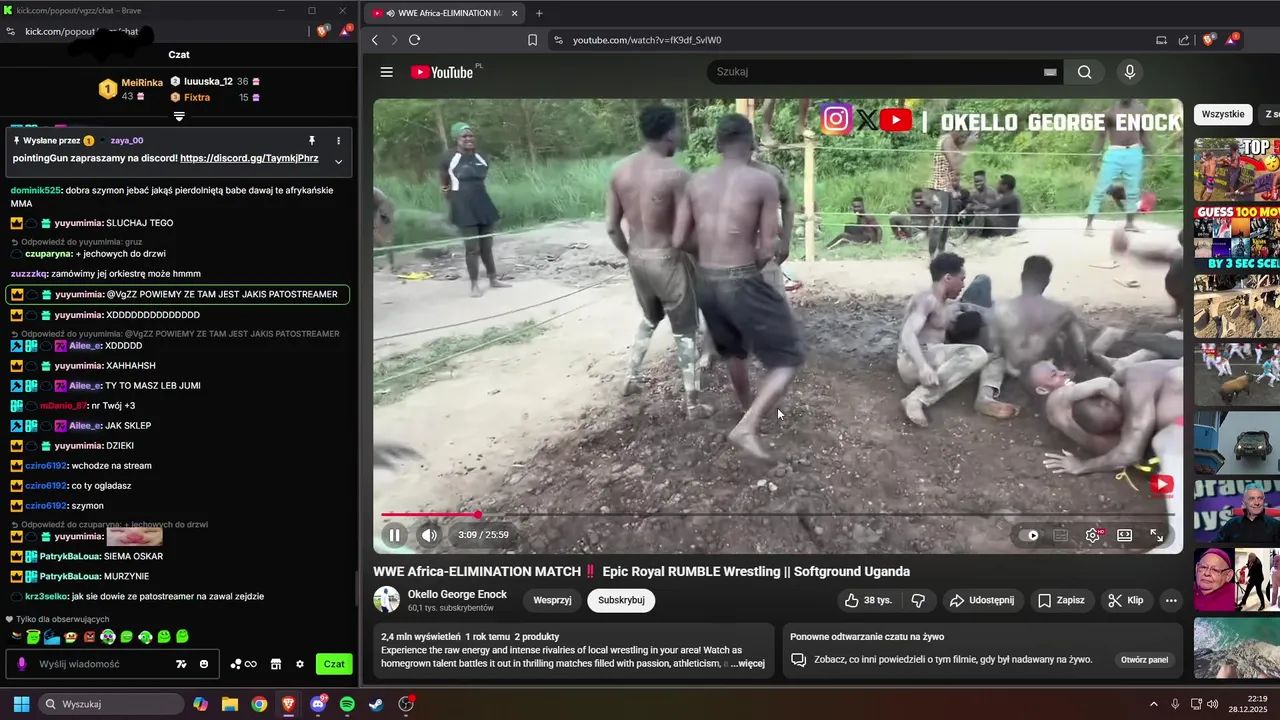Pause the YouTube video

coord(394,535)
